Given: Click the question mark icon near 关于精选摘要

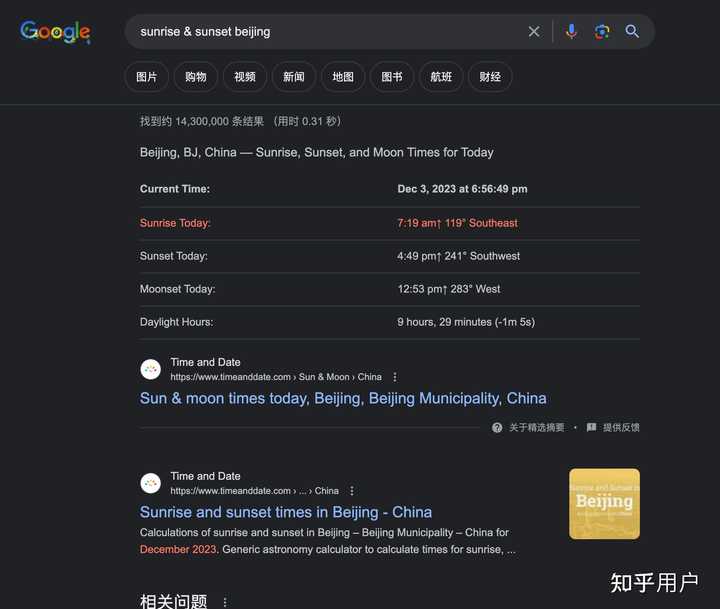Looking at the screenshot, I should click(x=497, y=428).
